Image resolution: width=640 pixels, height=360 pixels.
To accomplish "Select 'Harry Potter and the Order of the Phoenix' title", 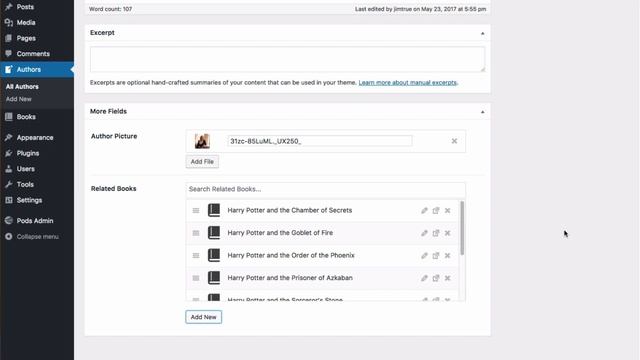I will (x=291, y=255).
